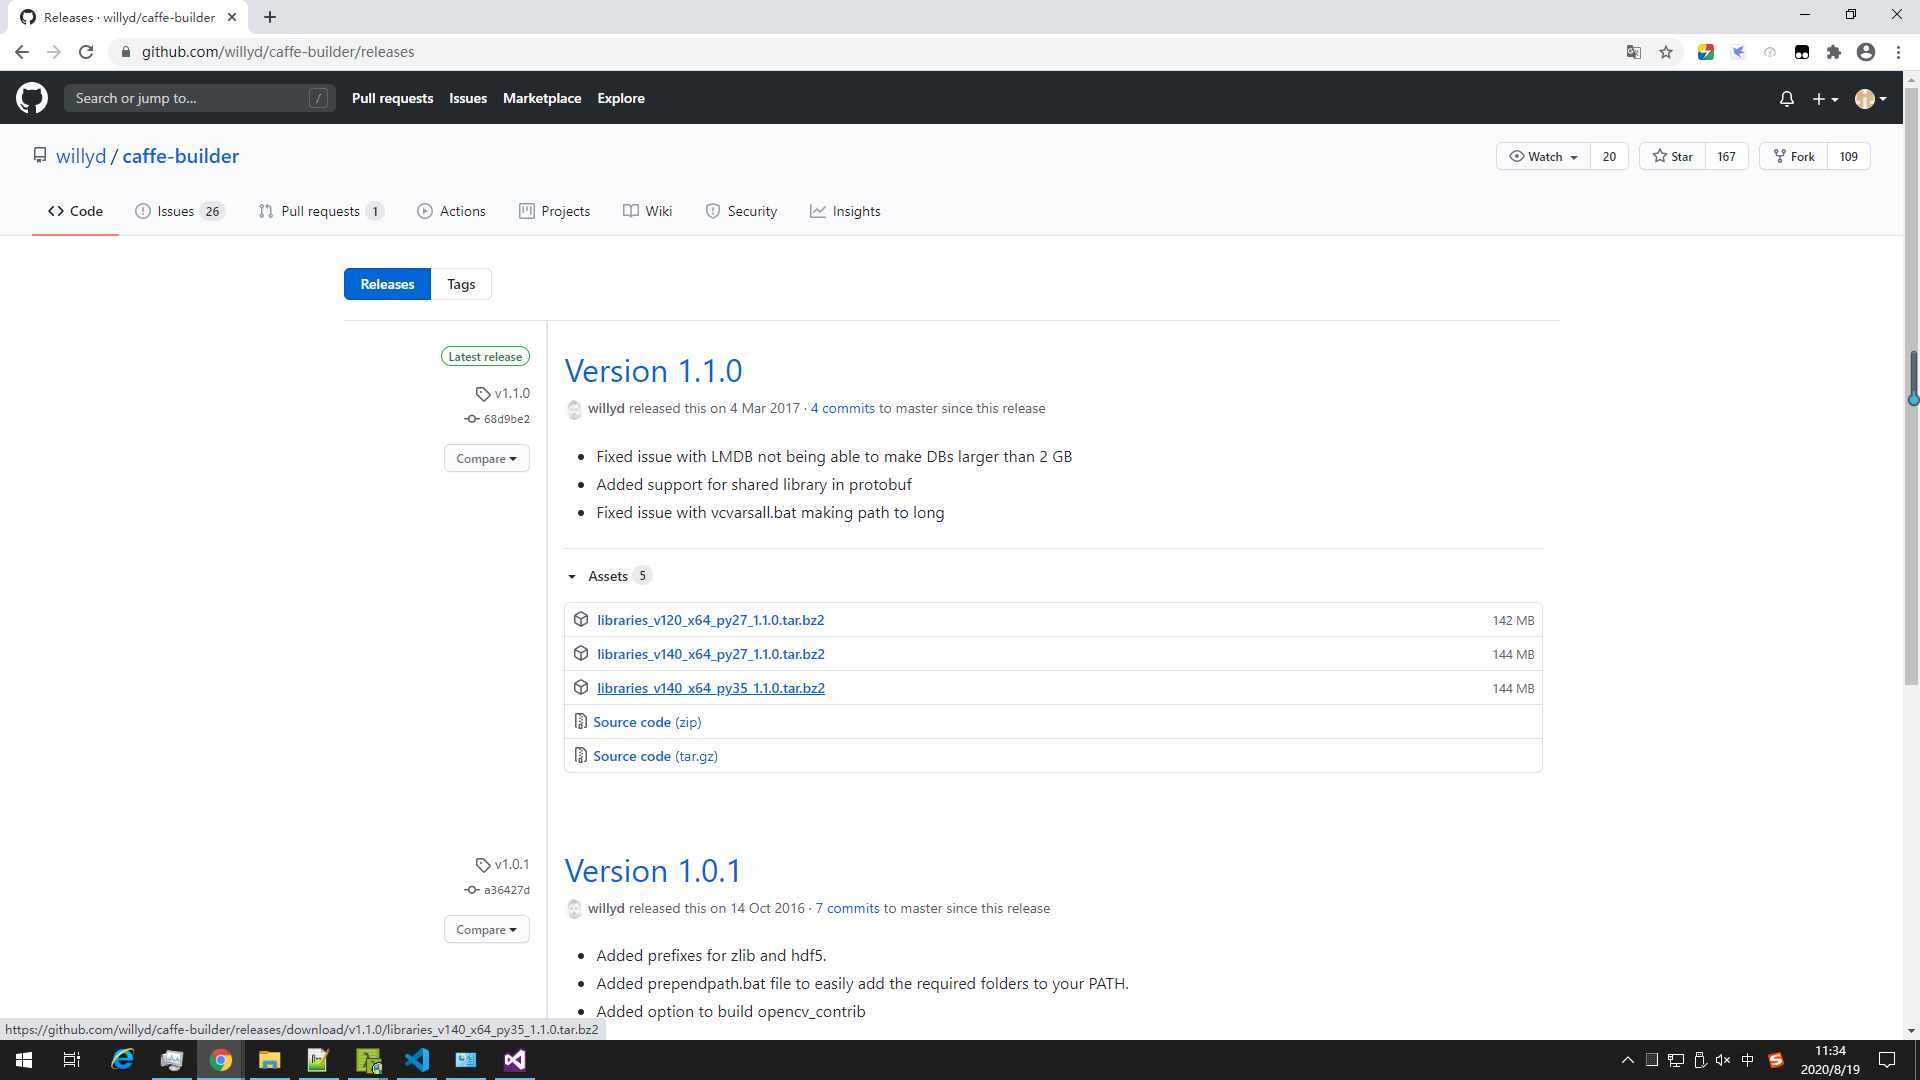The image size is (1920, 1080).
Task: Click the address bar URL
Action: [278, 52]
